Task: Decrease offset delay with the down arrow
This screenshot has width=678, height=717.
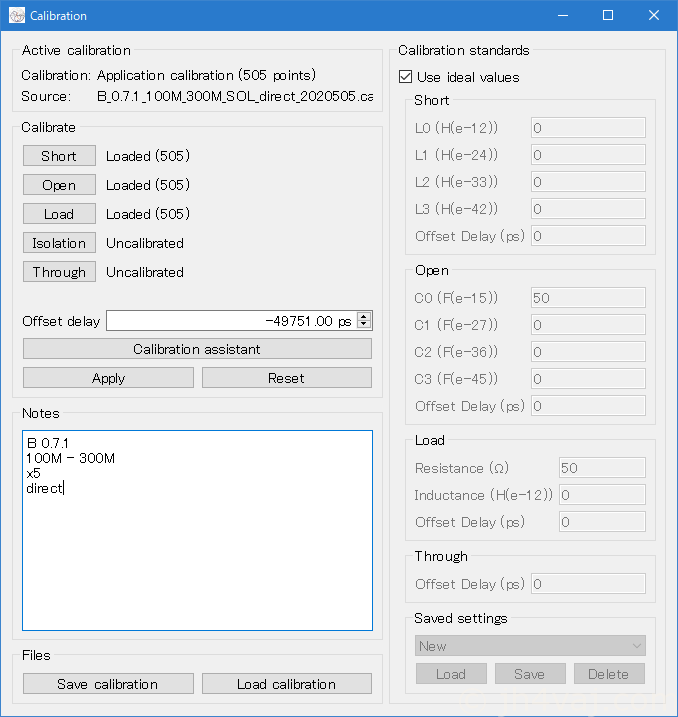Action: click(x=364, y=325)
